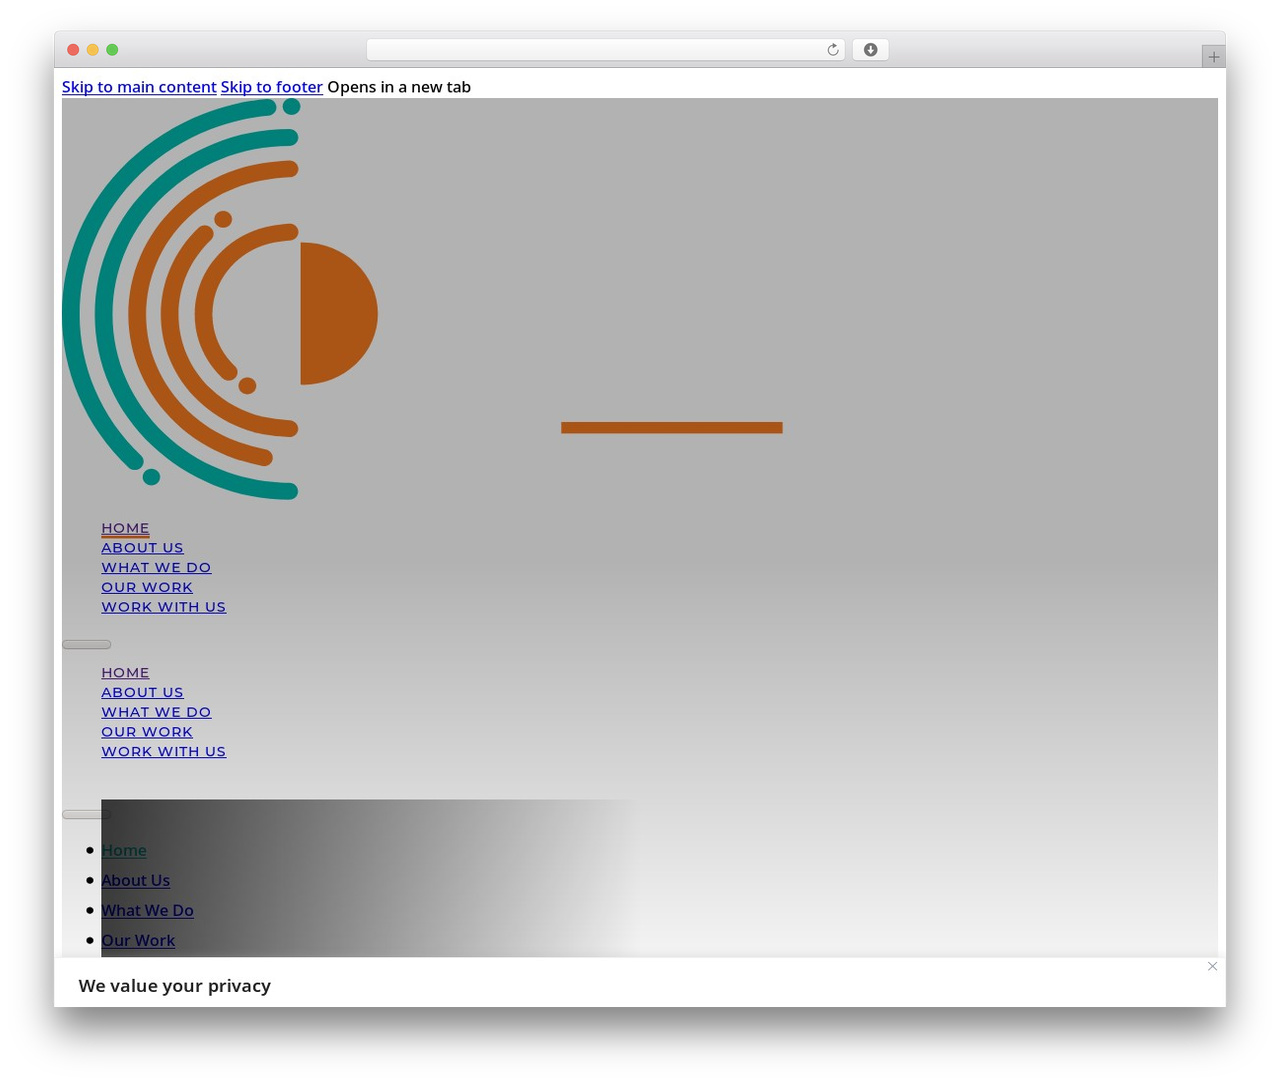Screen dimensions: 1280x1084
Task: Select HOME in the first uppercase menu
Action: pyautogui.click(x=125, y=528)
